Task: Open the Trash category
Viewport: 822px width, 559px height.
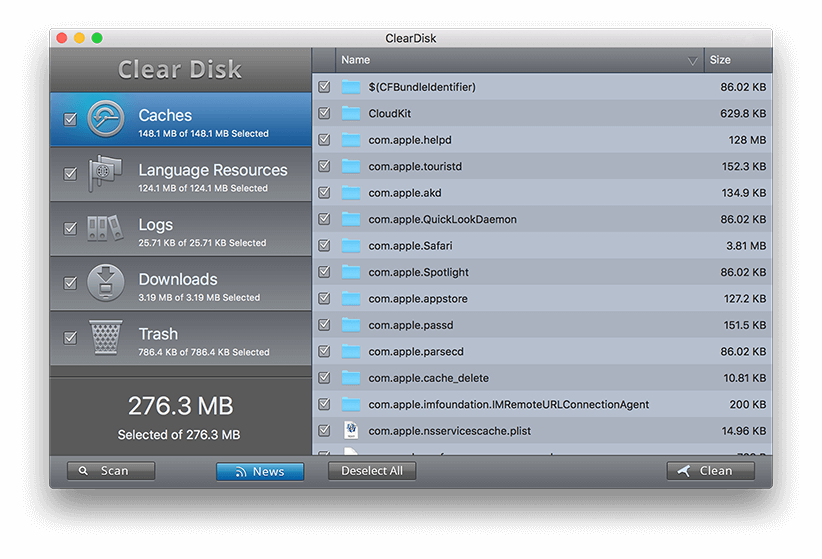Action: [181, 338]
